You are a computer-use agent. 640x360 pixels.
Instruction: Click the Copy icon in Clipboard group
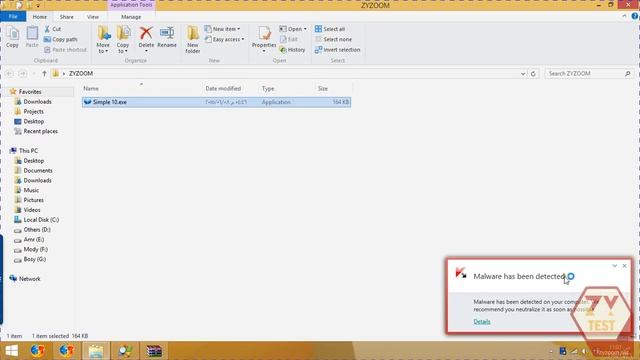click(x=12, y=37)
